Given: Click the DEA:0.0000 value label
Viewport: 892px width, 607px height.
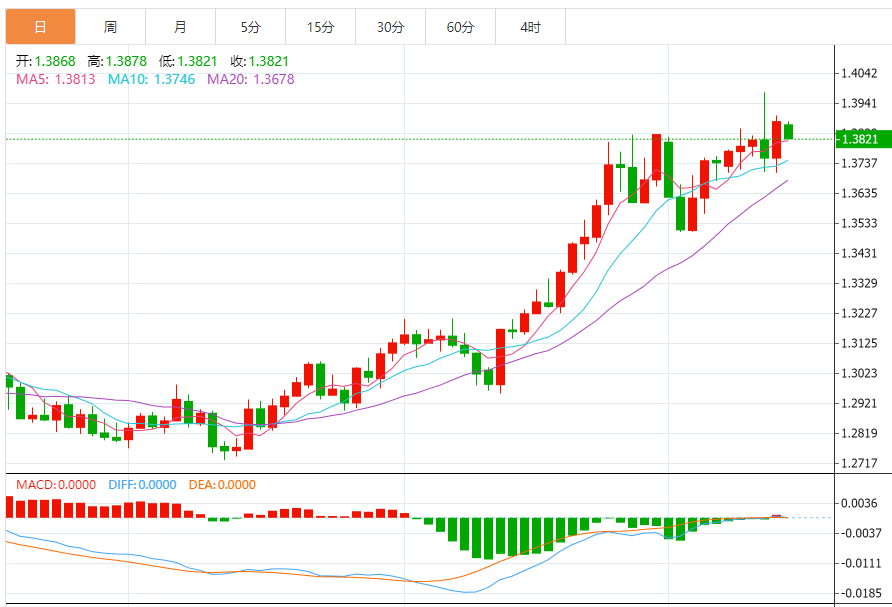Looking at the screenshot, I should [222, 485].
